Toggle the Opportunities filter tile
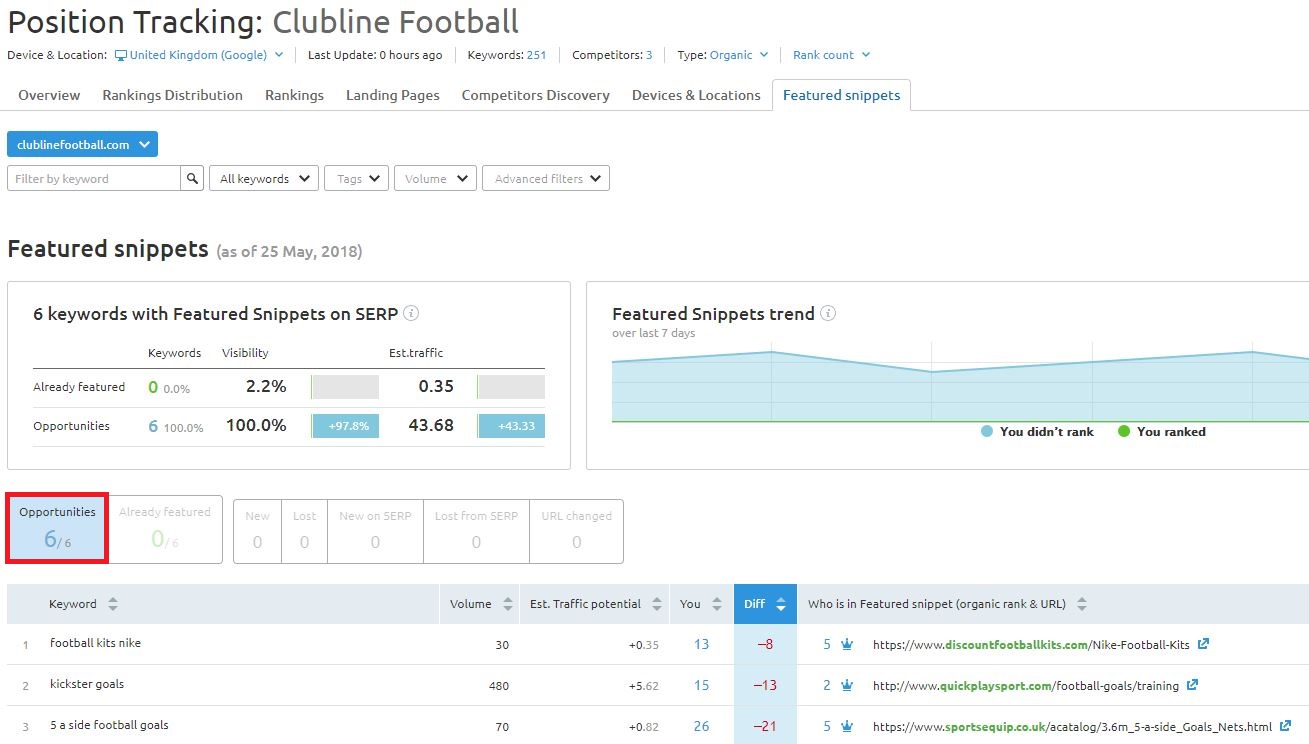 pyautogui.click(x=57, y=527)
